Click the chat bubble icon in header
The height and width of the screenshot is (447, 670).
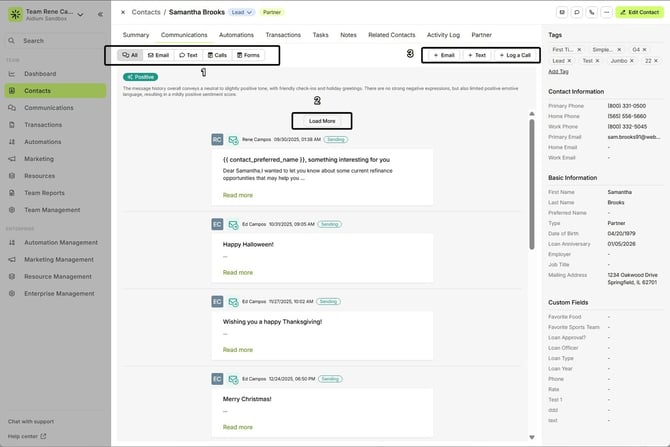pyautogui.click(x=577, y=12)
